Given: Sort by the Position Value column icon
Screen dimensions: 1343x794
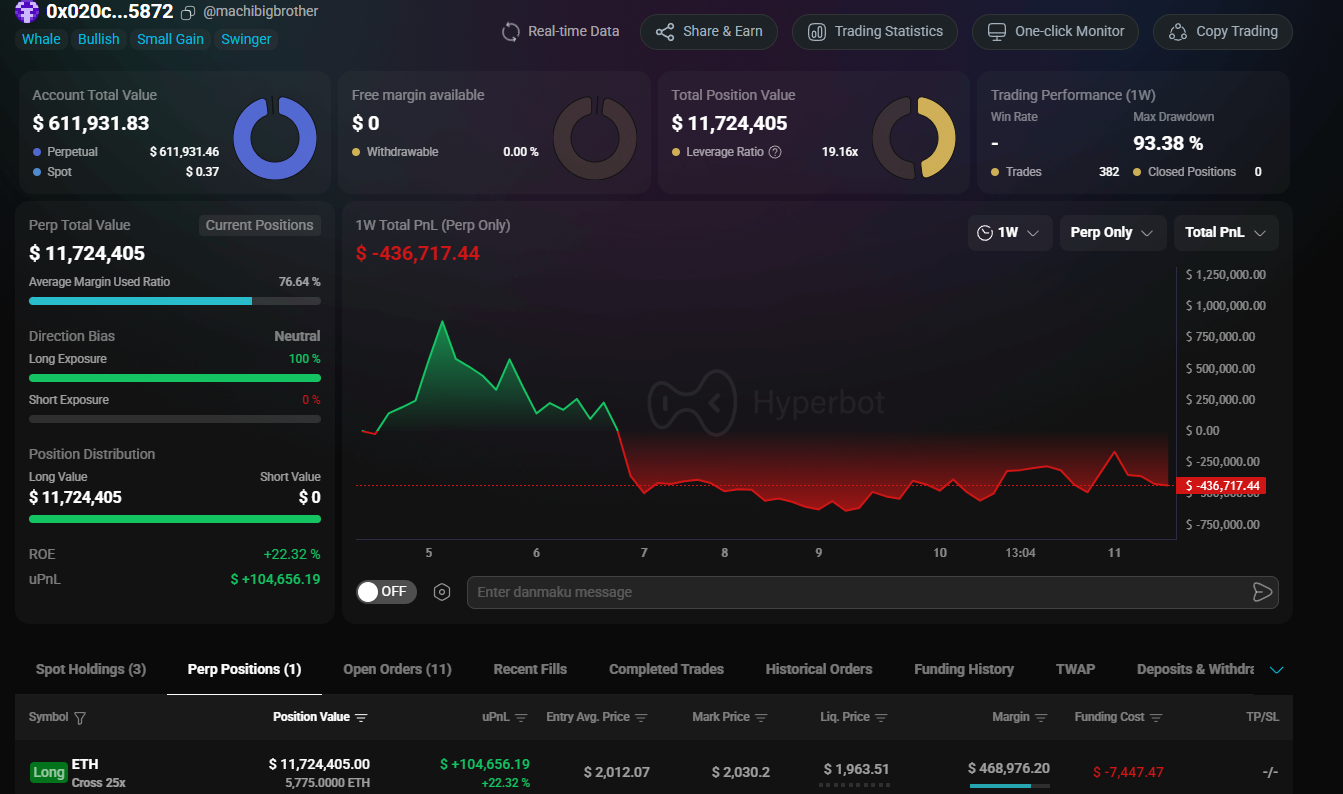Looking at the screenshot, I should coord(361,718).
